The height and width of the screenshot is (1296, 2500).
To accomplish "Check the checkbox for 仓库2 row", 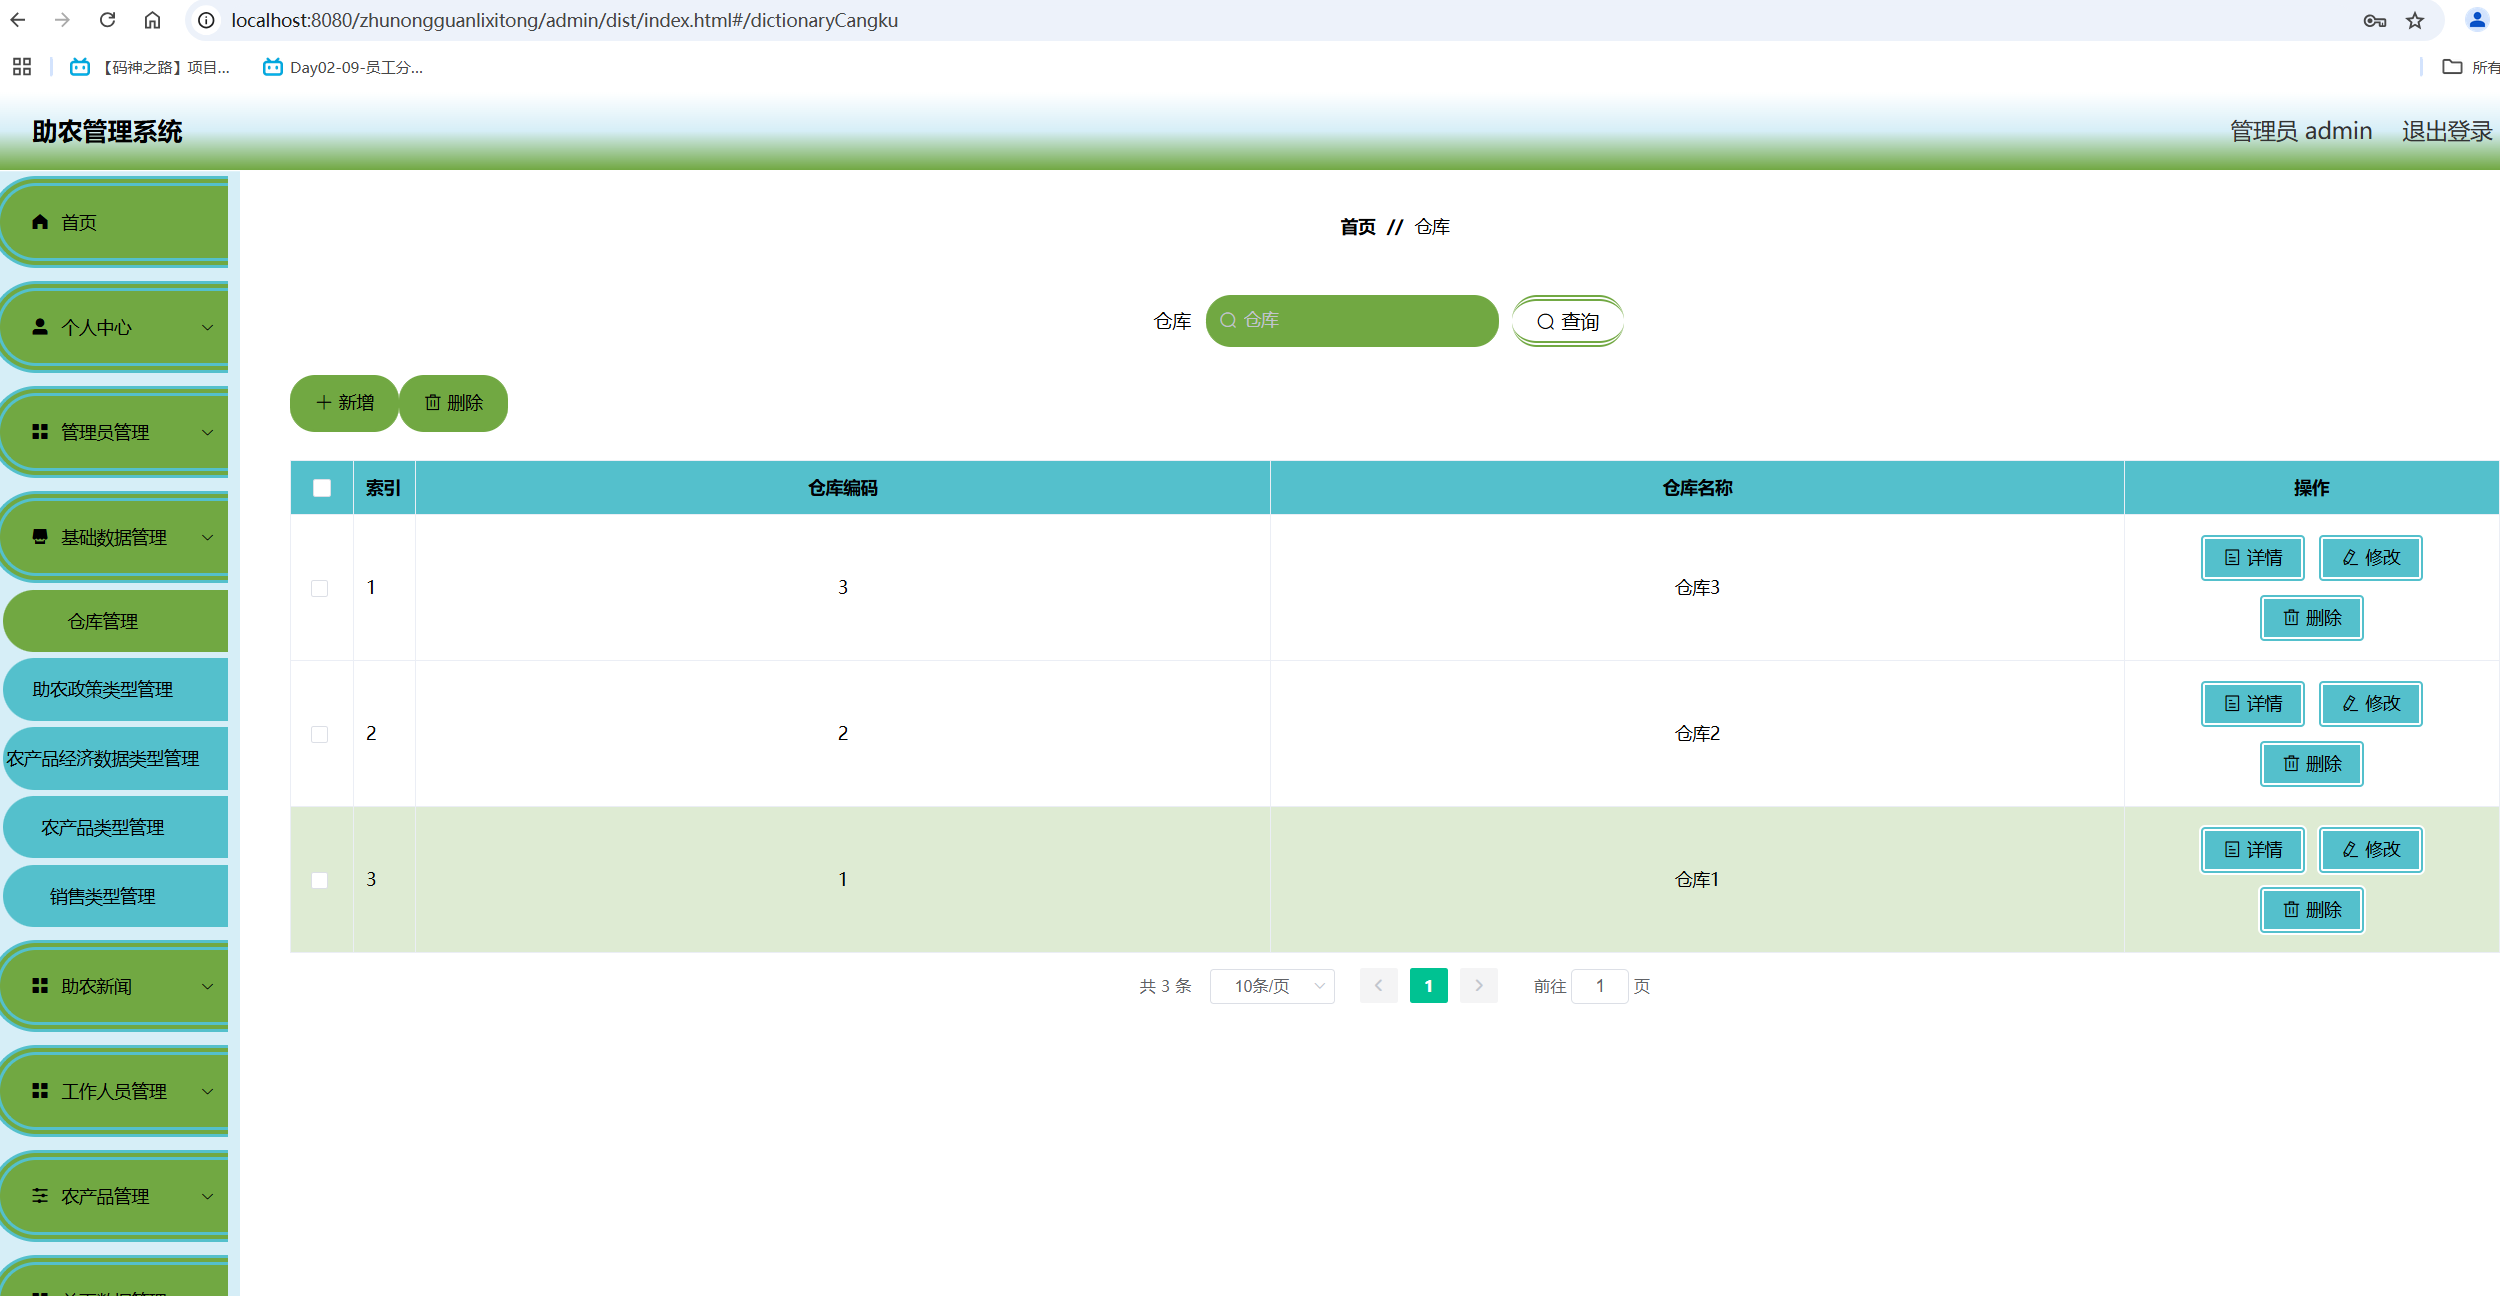I will pyautogui.click(x=320, y=734).
